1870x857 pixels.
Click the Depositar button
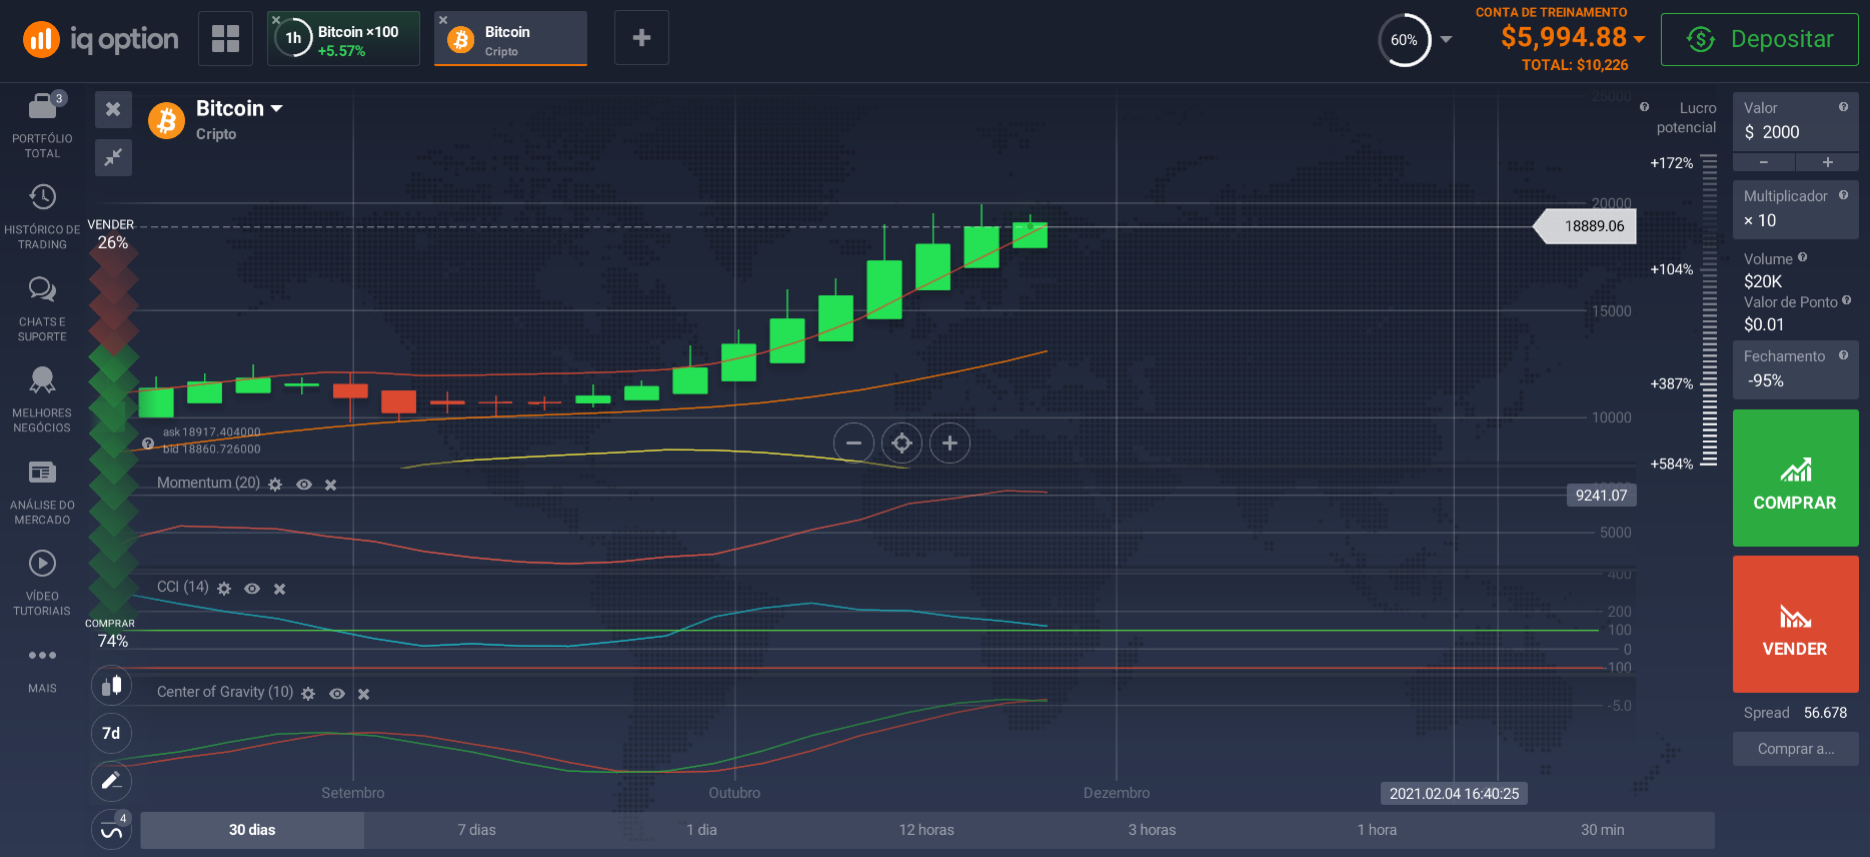pos(1759,39)
